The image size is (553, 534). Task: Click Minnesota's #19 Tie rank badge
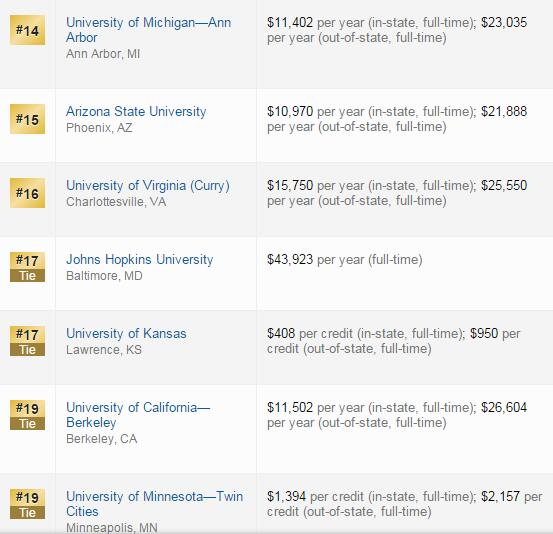click(x=28, y=504)
